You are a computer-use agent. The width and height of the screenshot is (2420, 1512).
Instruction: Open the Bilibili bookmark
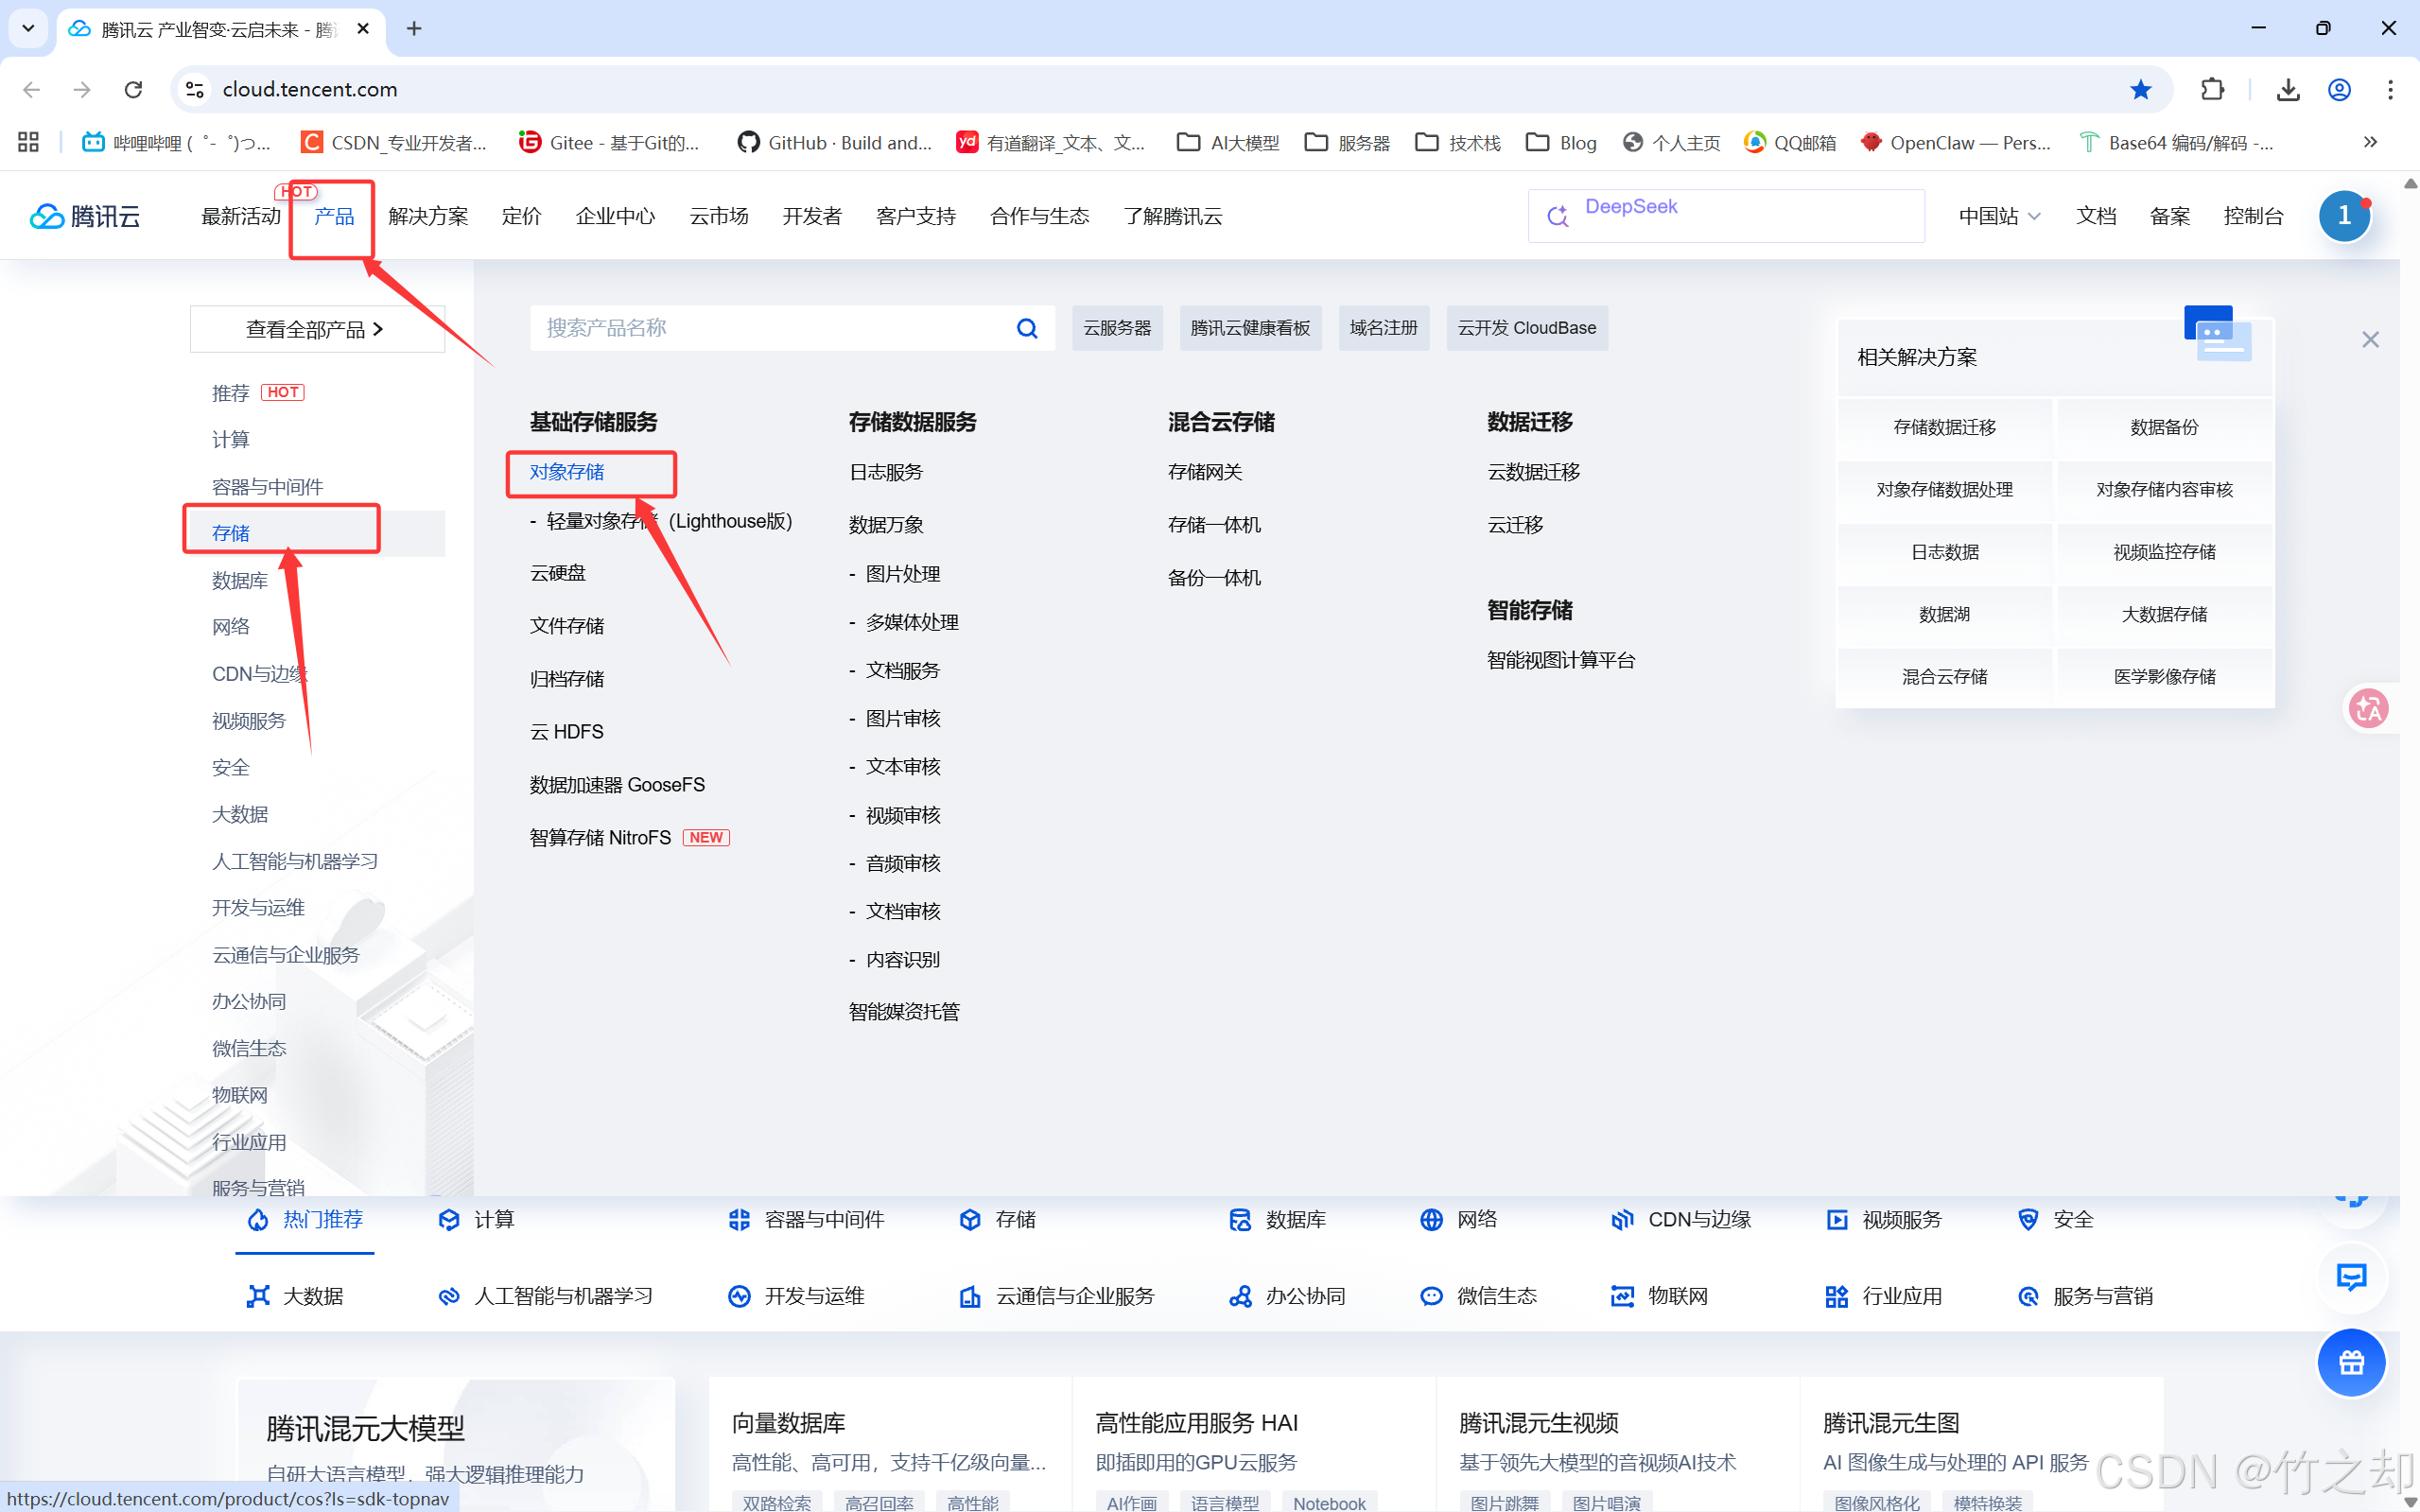[176, 142]
